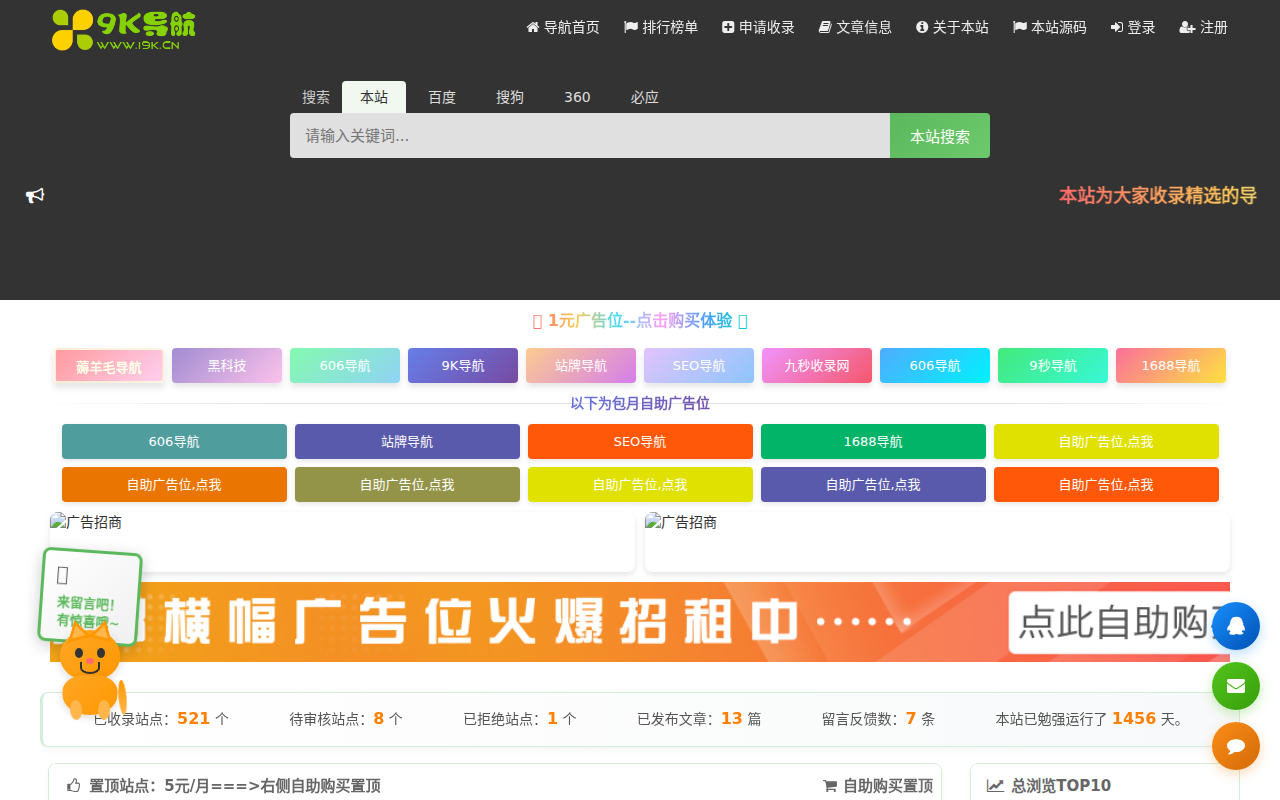Click the notification bell floating icon
The width and height of the screenshot is (1280, 800).
[1236, 626]
